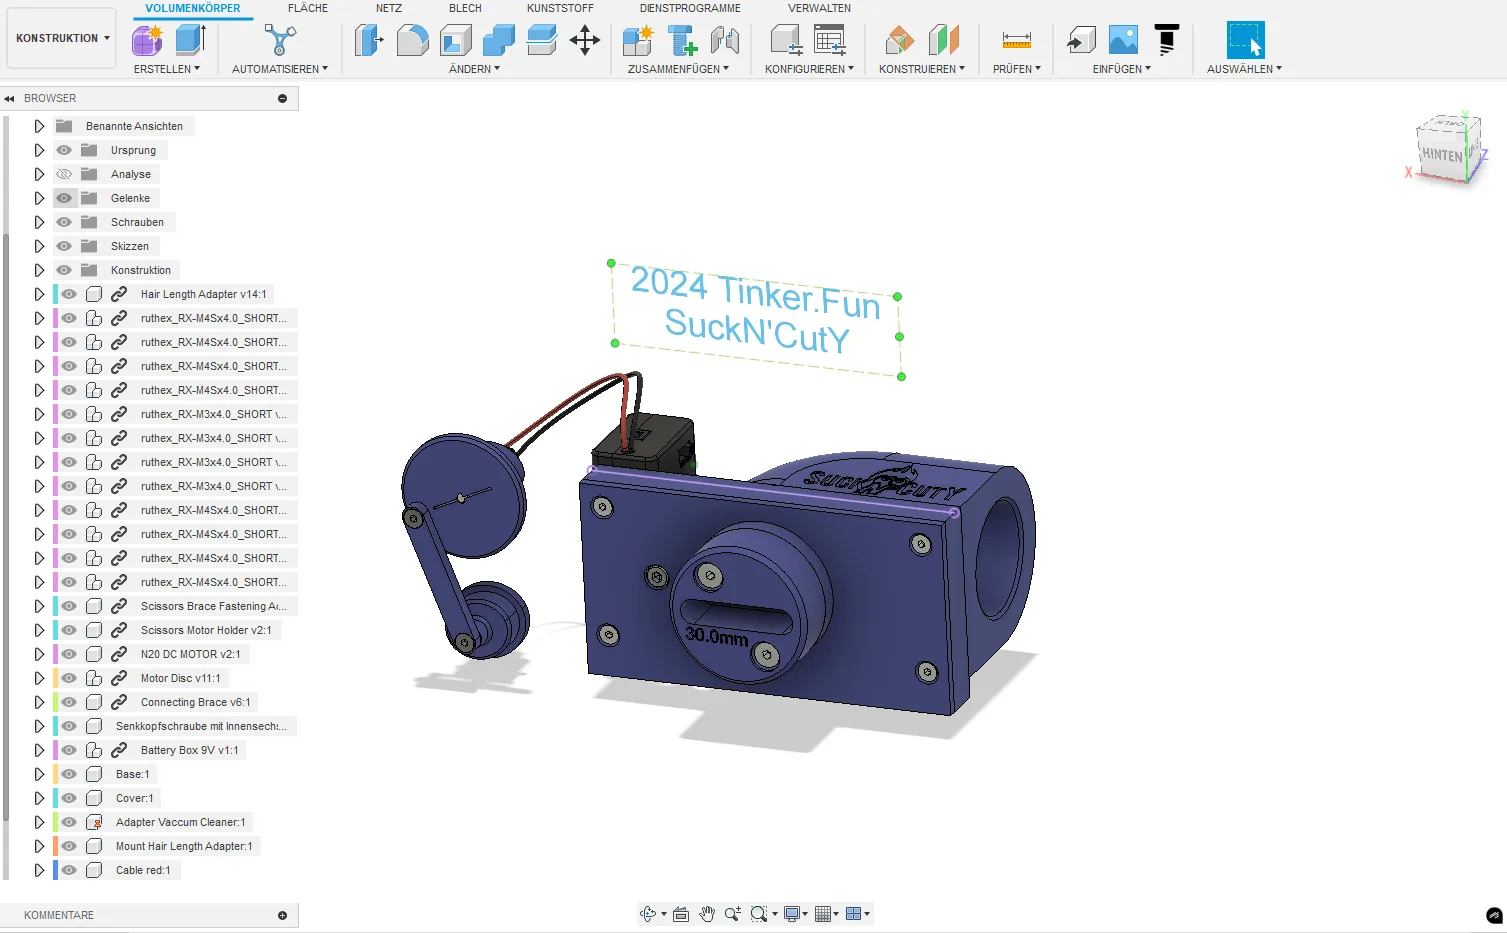Click the Measure ruler icon
1507x933 pixels.
tap(1017, 40)
